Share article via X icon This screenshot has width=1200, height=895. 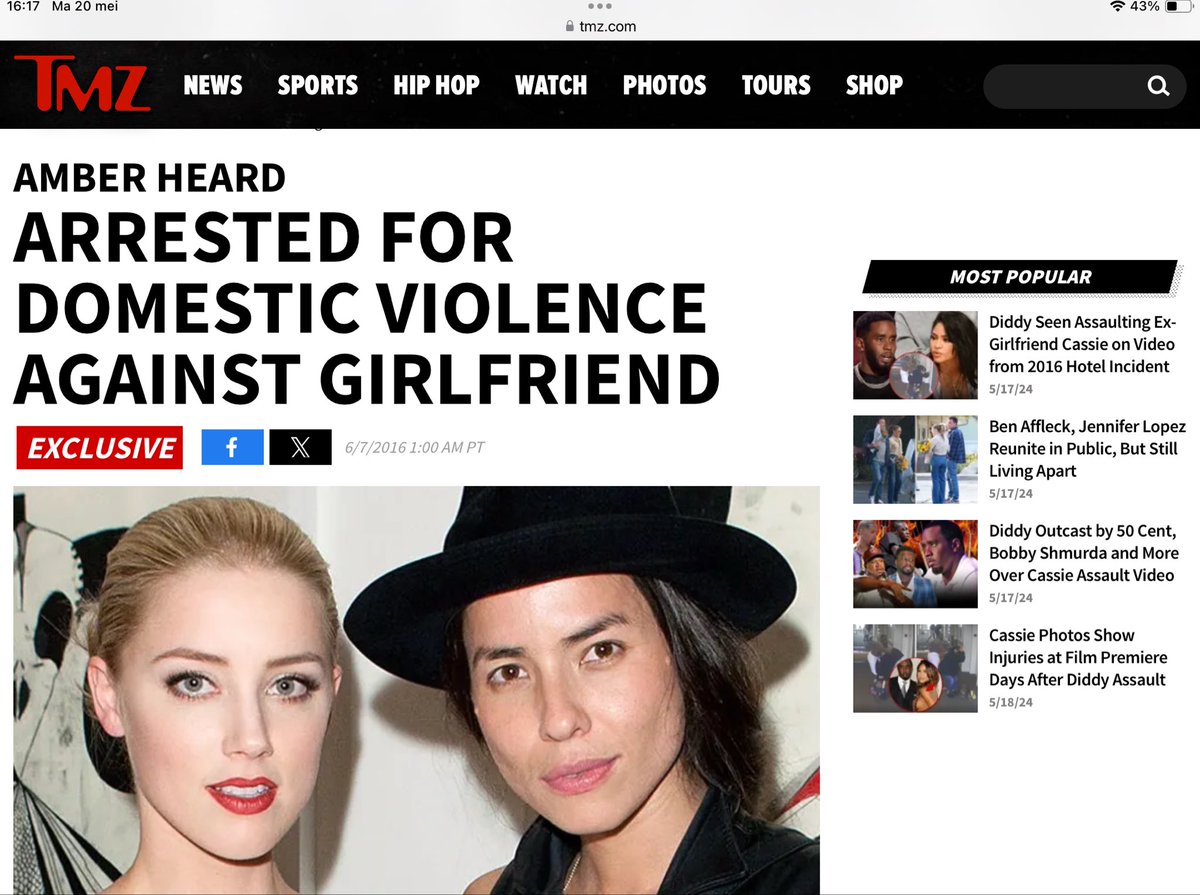[x=300, y=447]
